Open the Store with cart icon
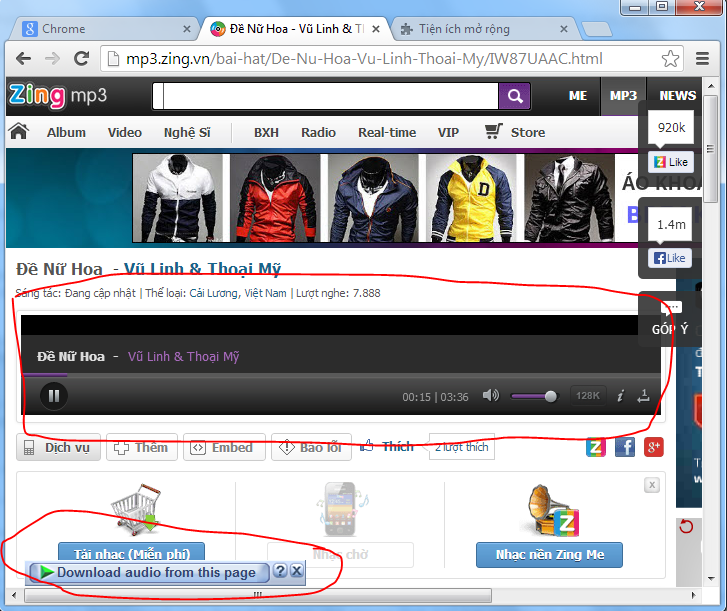 515,132
